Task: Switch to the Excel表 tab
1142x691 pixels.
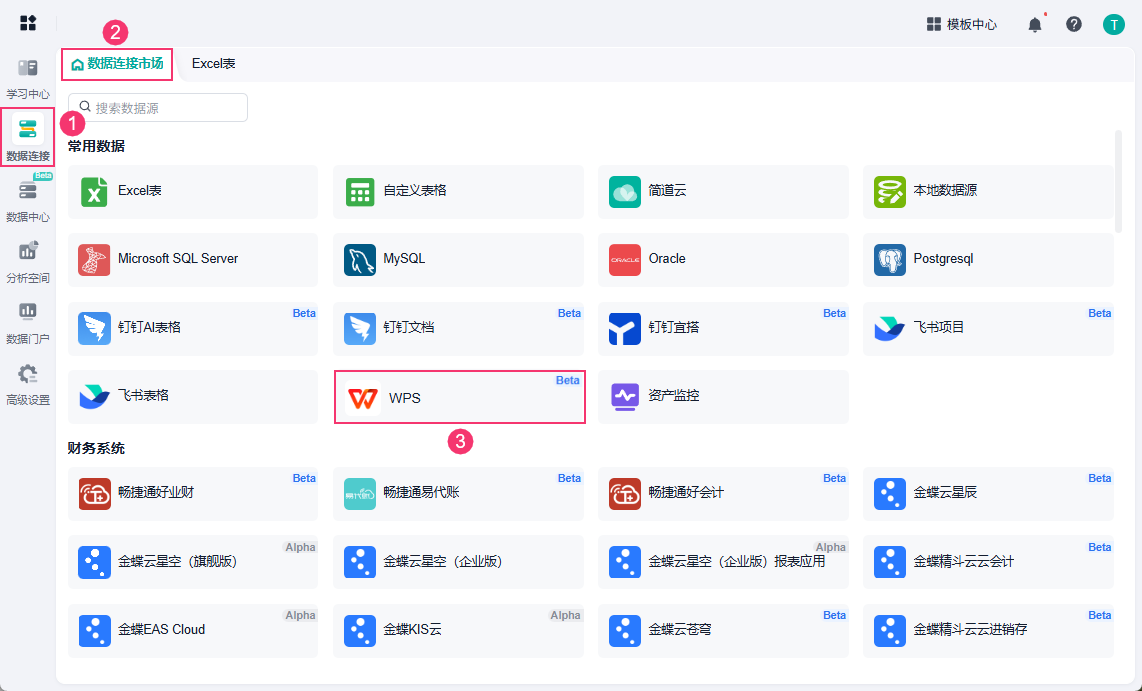Action: [213, 64]
